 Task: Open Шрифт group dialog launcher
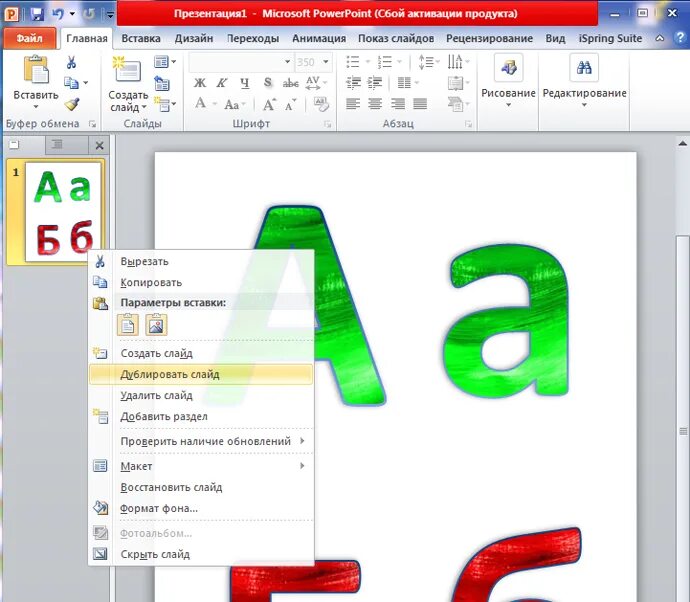pyautogui.click(x=327, y=124)
